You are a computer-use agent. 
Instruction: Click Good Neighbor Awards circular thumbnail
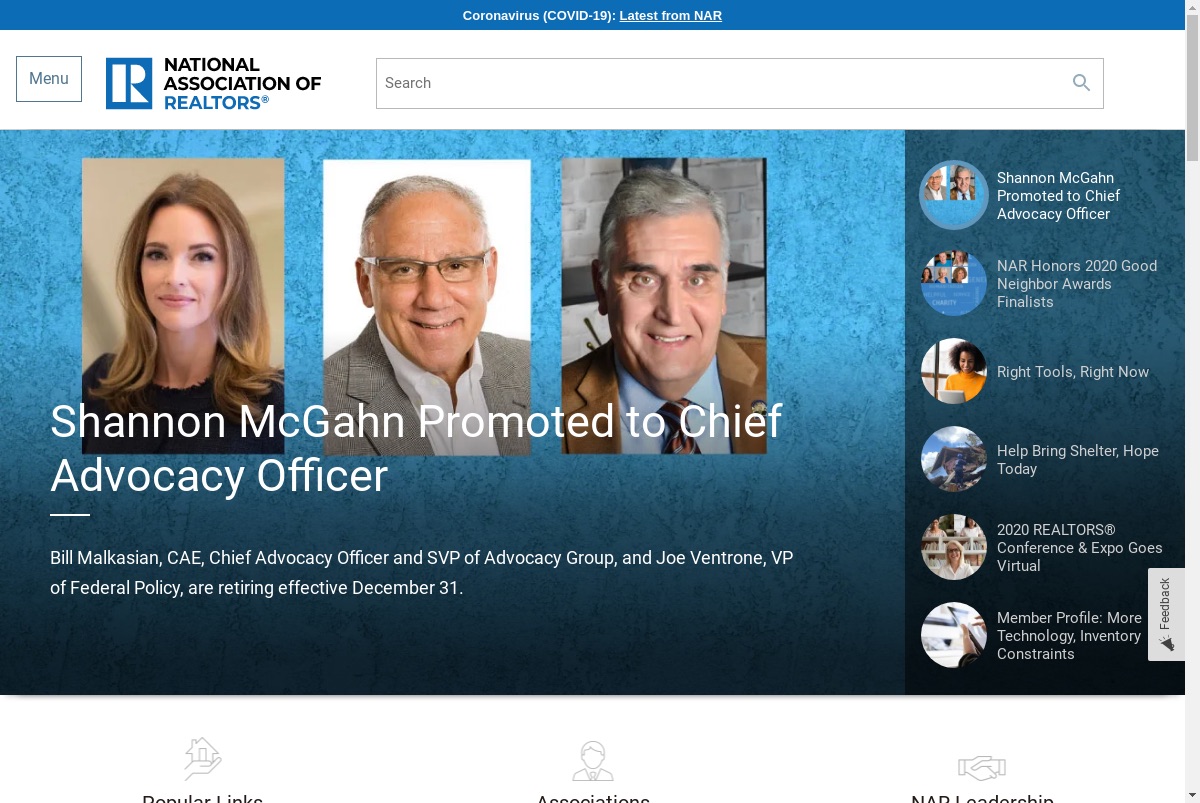click(954, 284)
